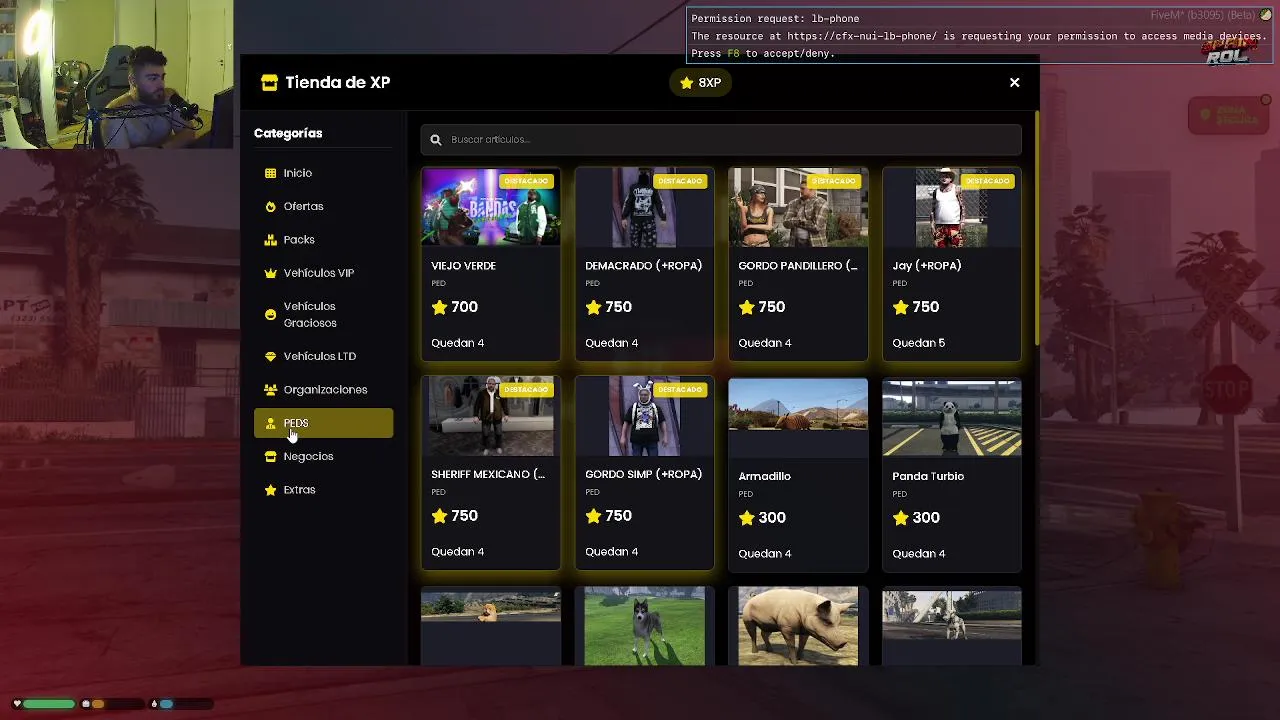Screen dimensions: 1280x720
Task: Click the star icon in 8XP badge
Action: click(686, 83)
